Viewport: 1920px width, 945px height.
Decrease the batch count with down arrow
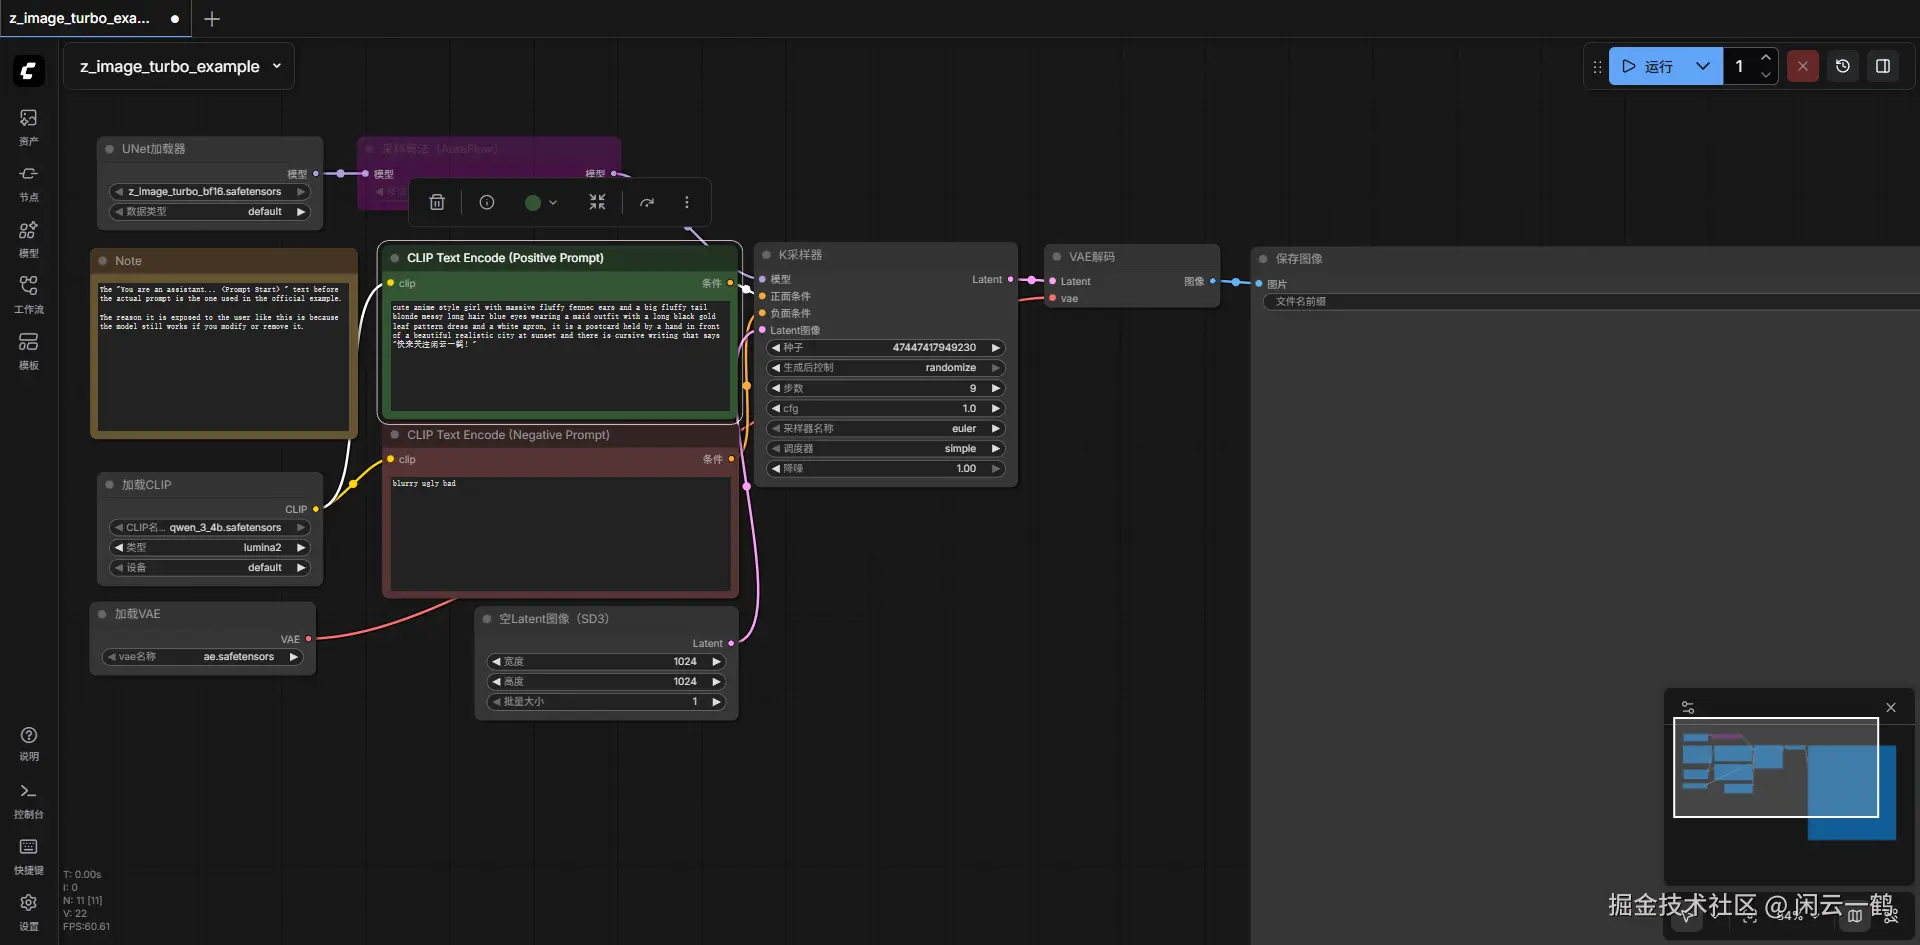pos(1766,75)
